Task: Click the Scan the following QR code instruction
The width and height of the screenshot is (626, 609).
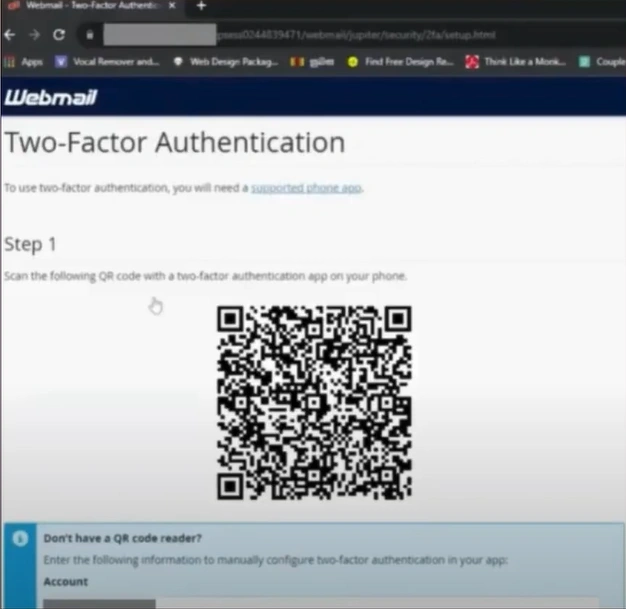Action: click(205, 276)
